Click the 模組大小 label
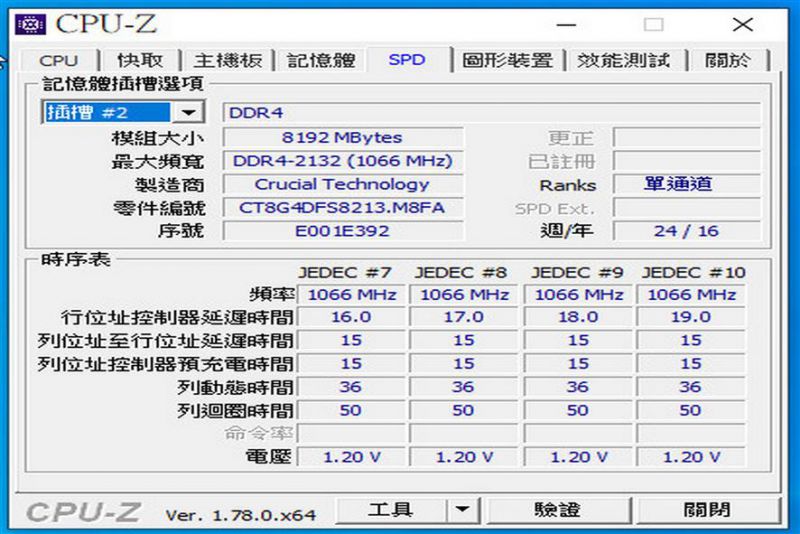800x534 pixels. coord(158,138)
